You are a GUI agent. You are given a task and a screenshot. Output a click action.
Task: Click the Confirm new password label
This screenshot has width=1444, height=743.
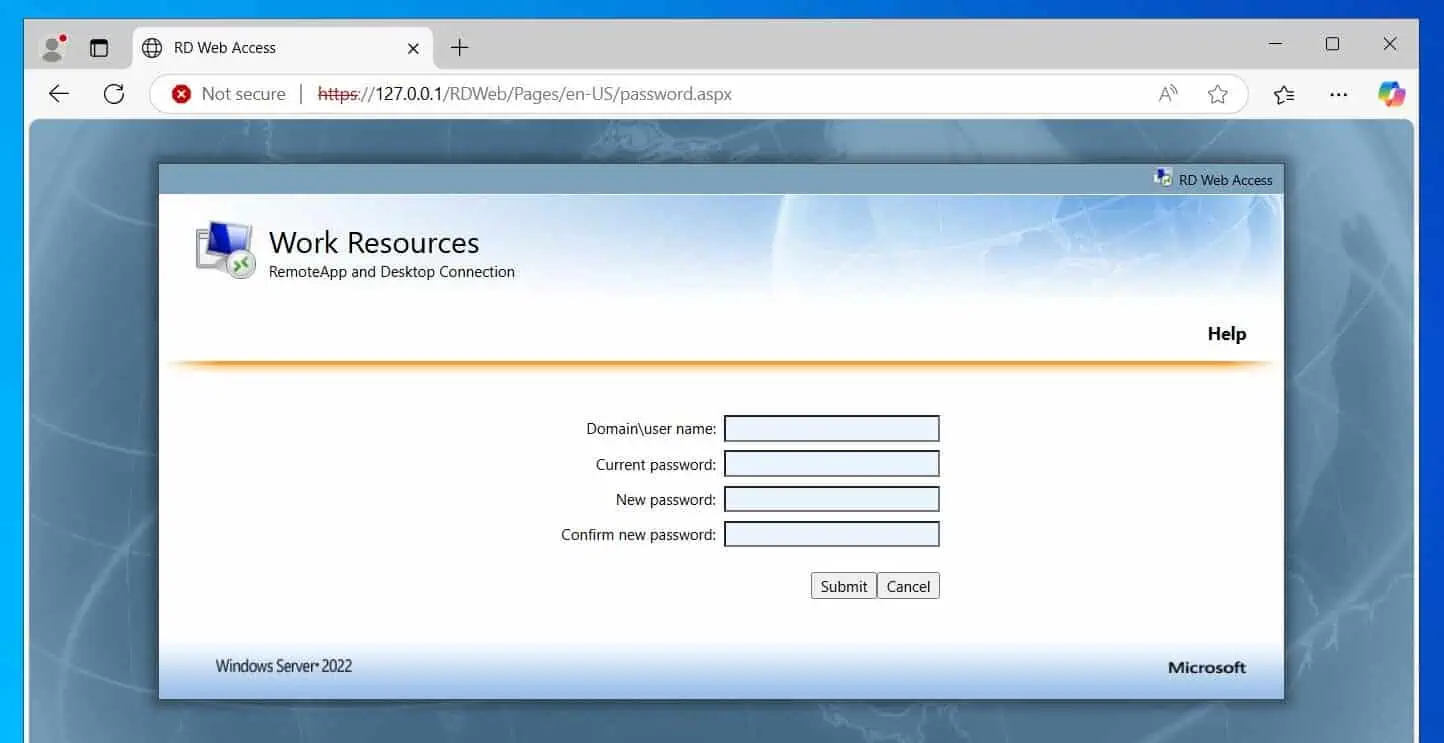click(639, 535)
